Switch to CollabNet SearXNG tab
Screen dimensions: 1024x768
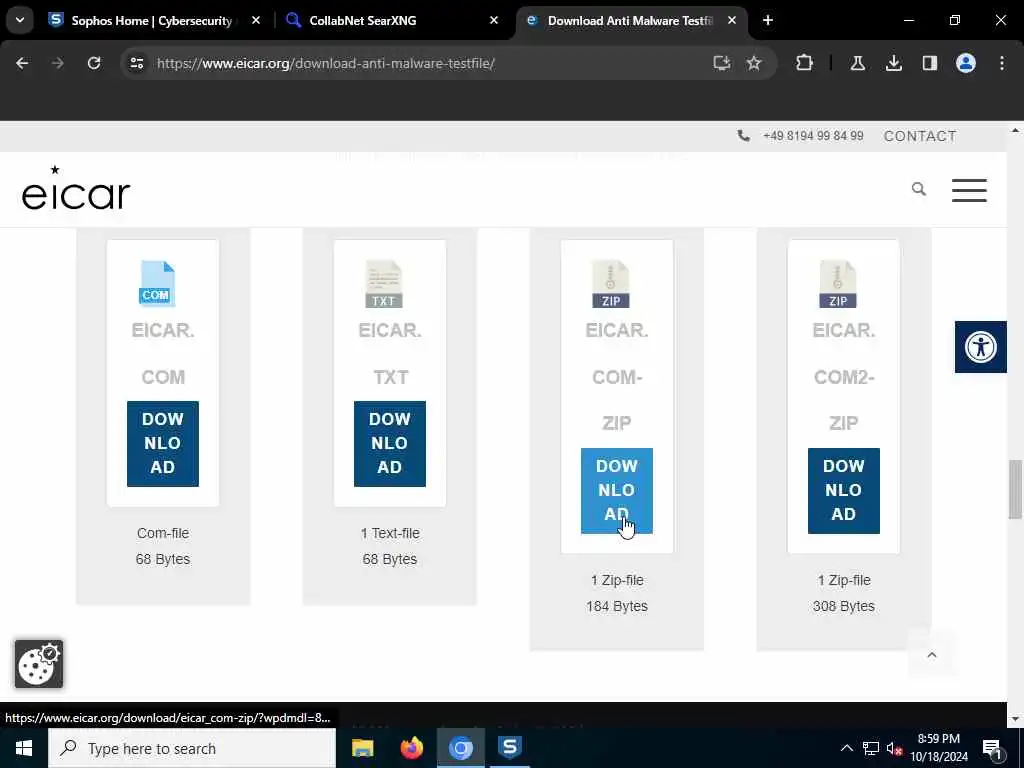362,21
